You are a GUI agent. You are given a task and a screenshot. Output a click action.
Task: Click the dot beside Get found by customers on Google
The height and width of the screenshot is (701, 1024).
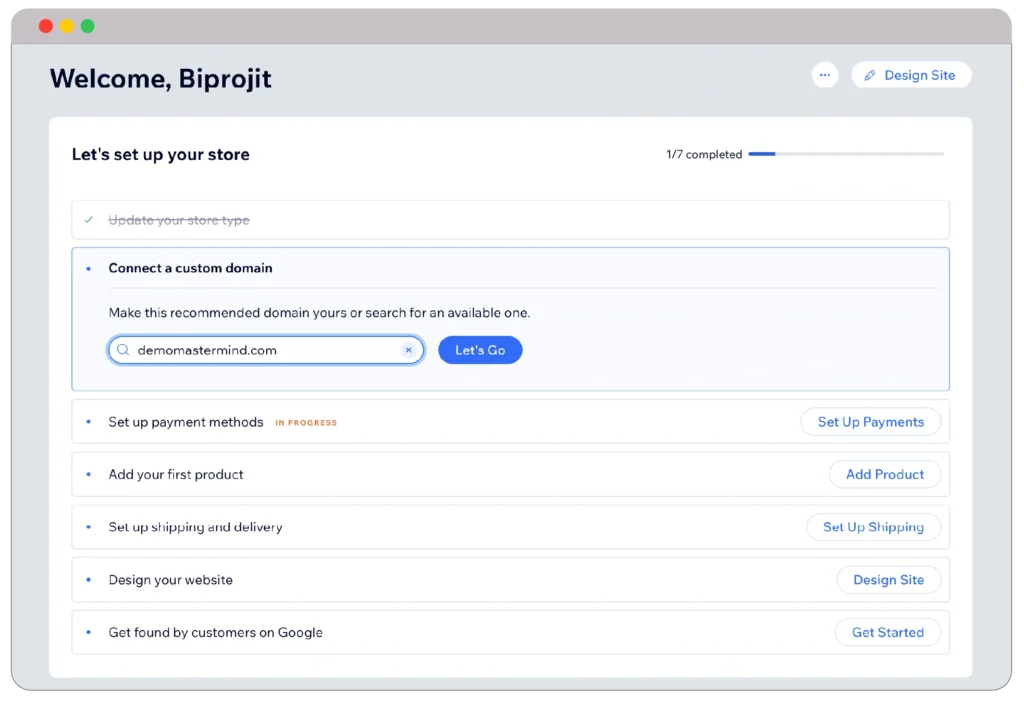coord(88,632)
